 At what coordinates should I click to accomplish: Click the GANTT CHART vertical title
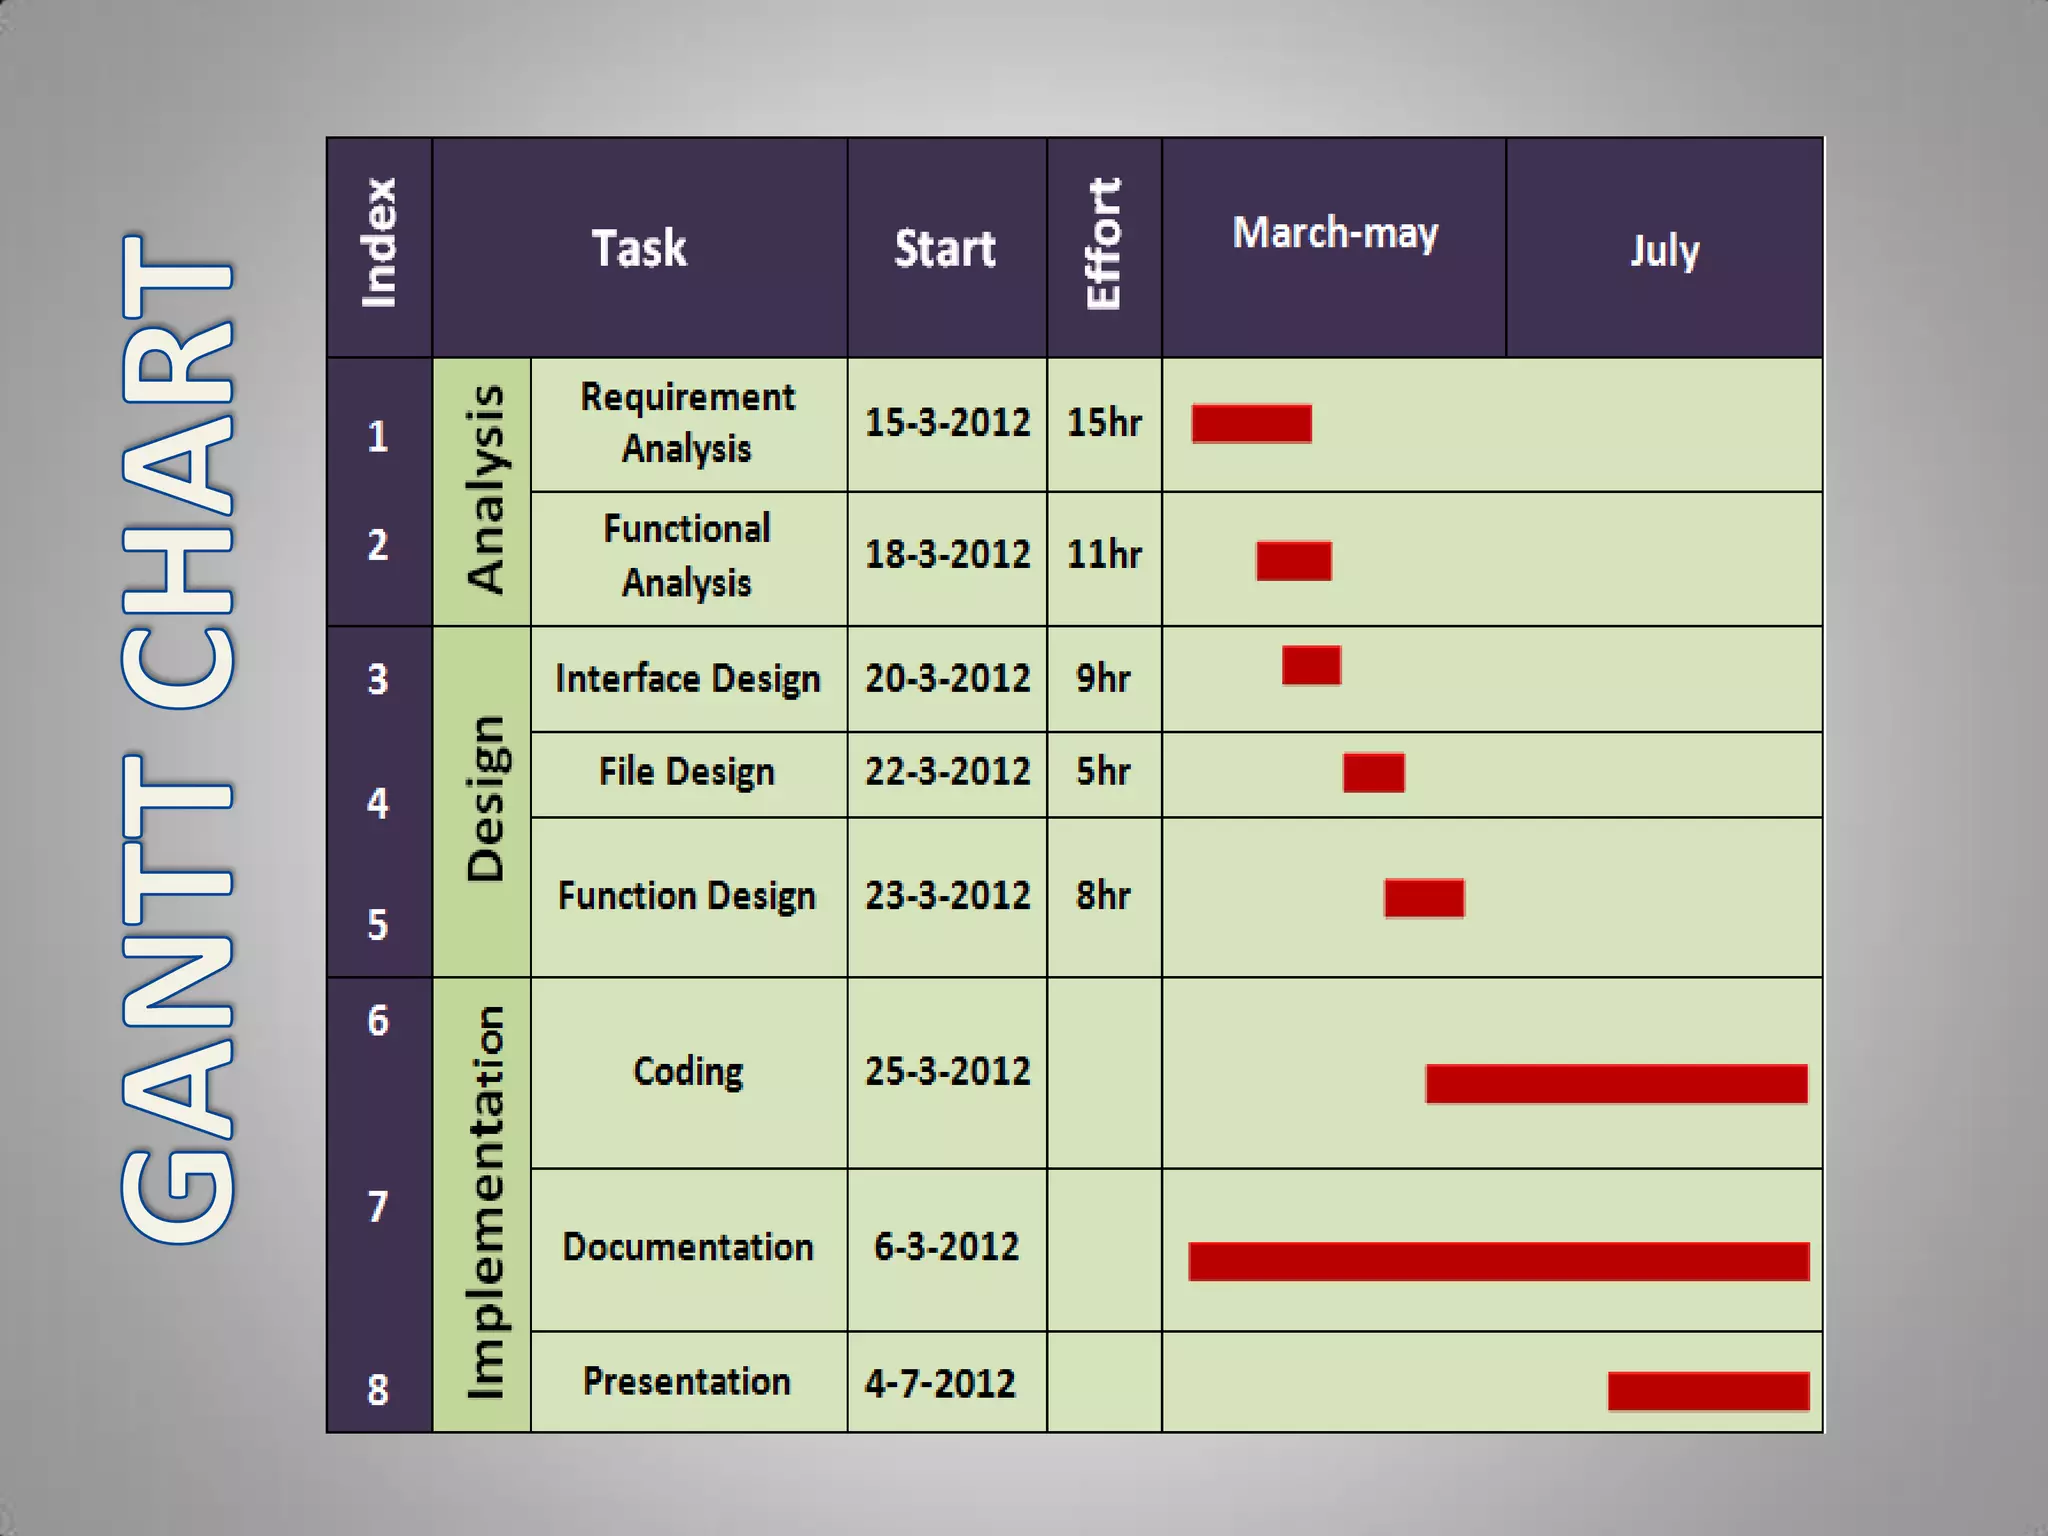[178, 740]
